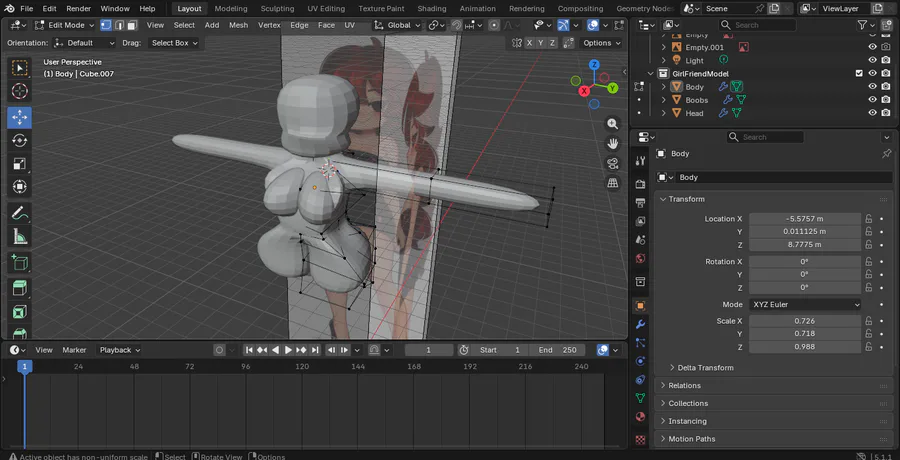Open the Playback popover in timeline
Viewport: 900px width, 460px height.
click(x=119, y=350)
